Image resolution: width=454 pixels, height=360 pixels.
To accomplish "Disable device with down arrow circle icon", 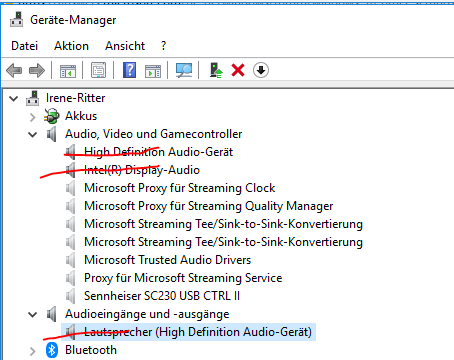I will tap(261, 70).
